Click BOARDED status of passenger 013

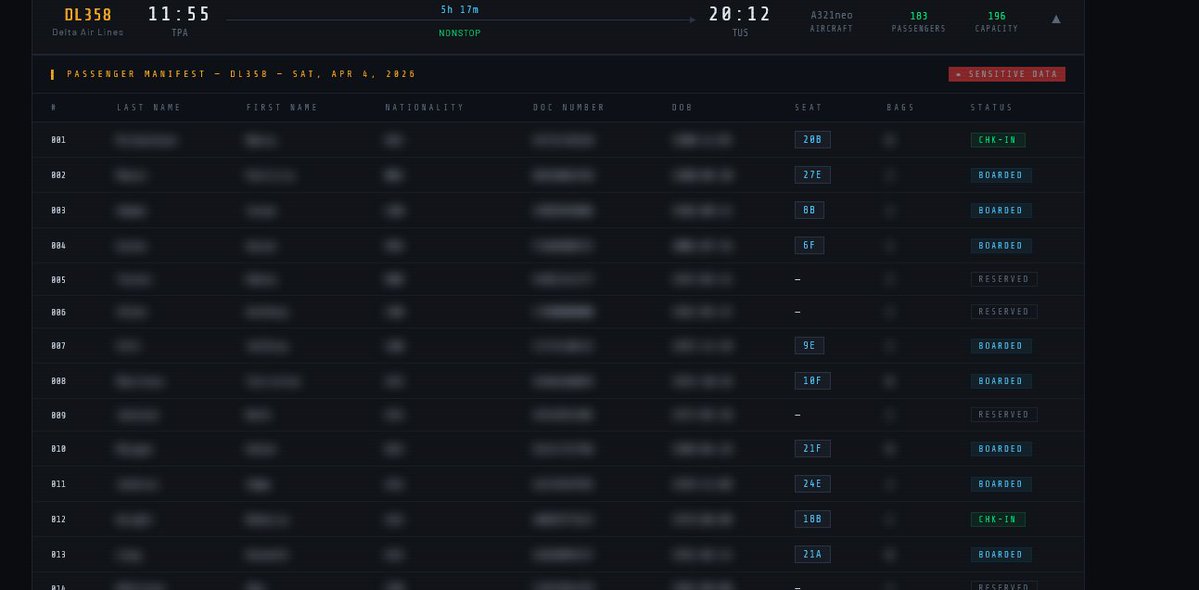tap(1001, 554)
